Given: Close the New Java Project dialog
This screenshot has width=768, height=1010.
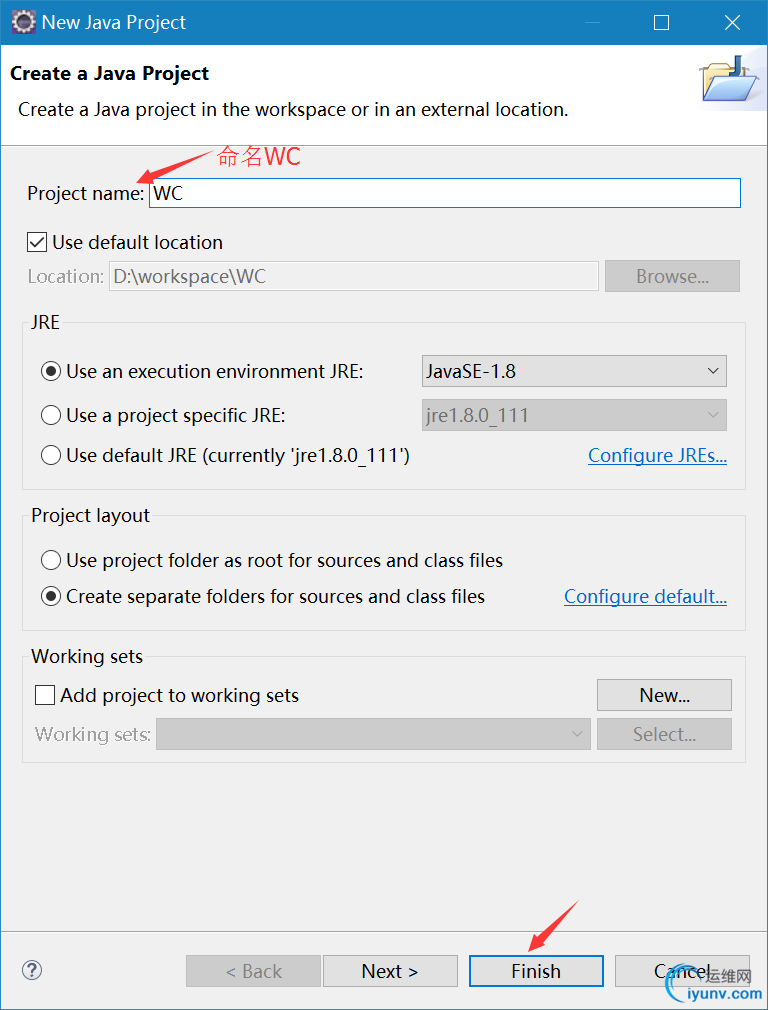Looking at the screenshot, I should pos(731,22).
